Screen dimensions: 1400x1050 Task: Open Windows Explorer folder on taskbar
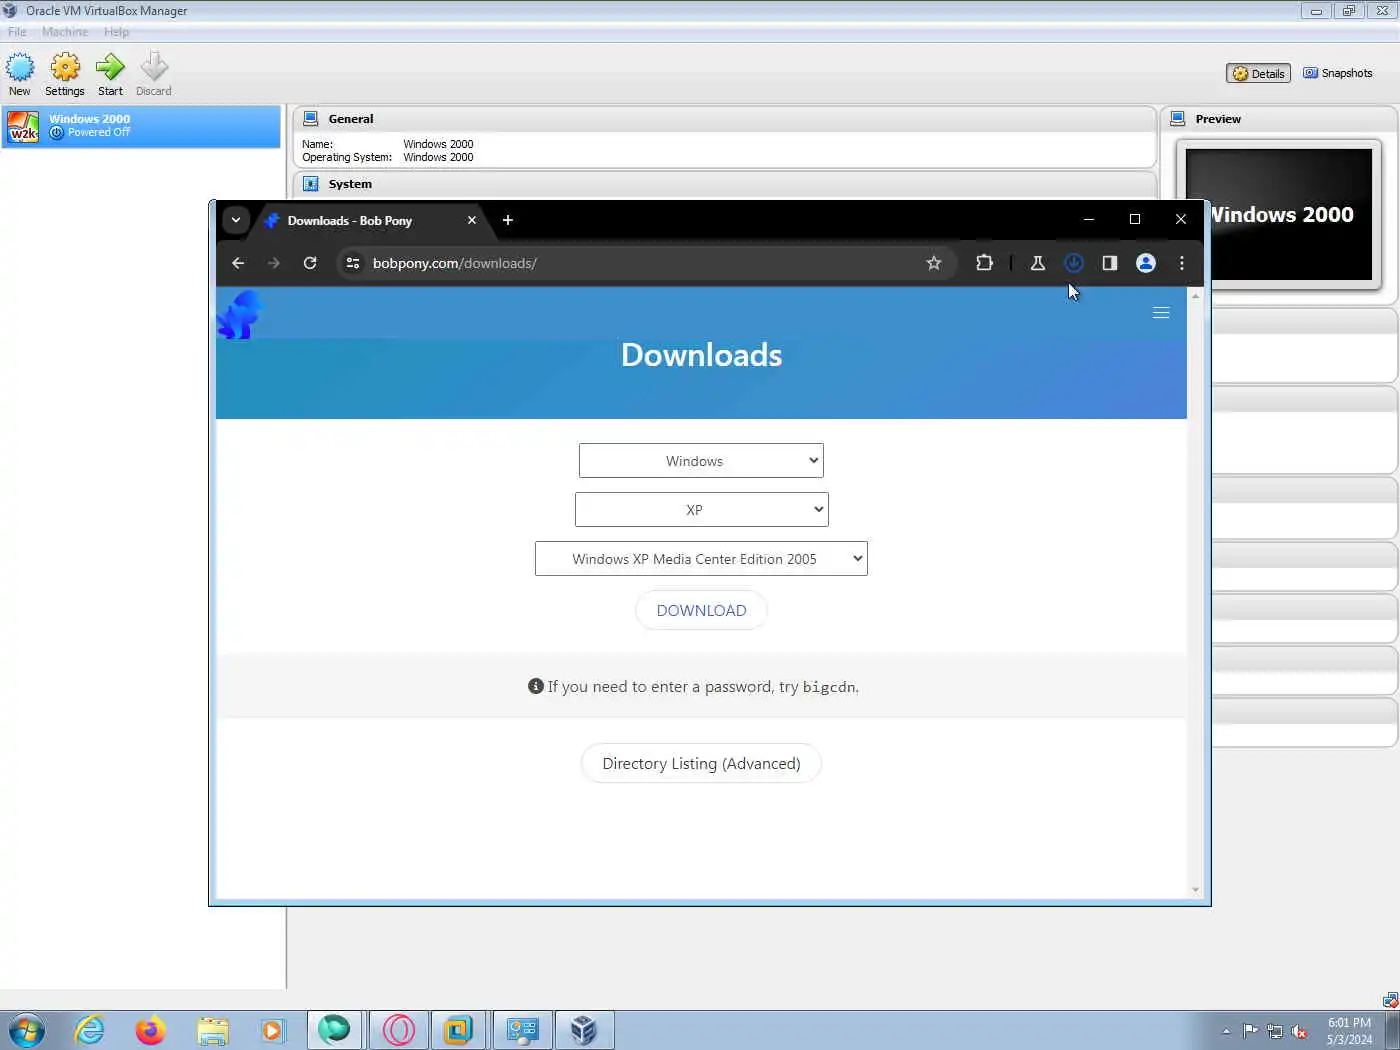point(212,1030)
